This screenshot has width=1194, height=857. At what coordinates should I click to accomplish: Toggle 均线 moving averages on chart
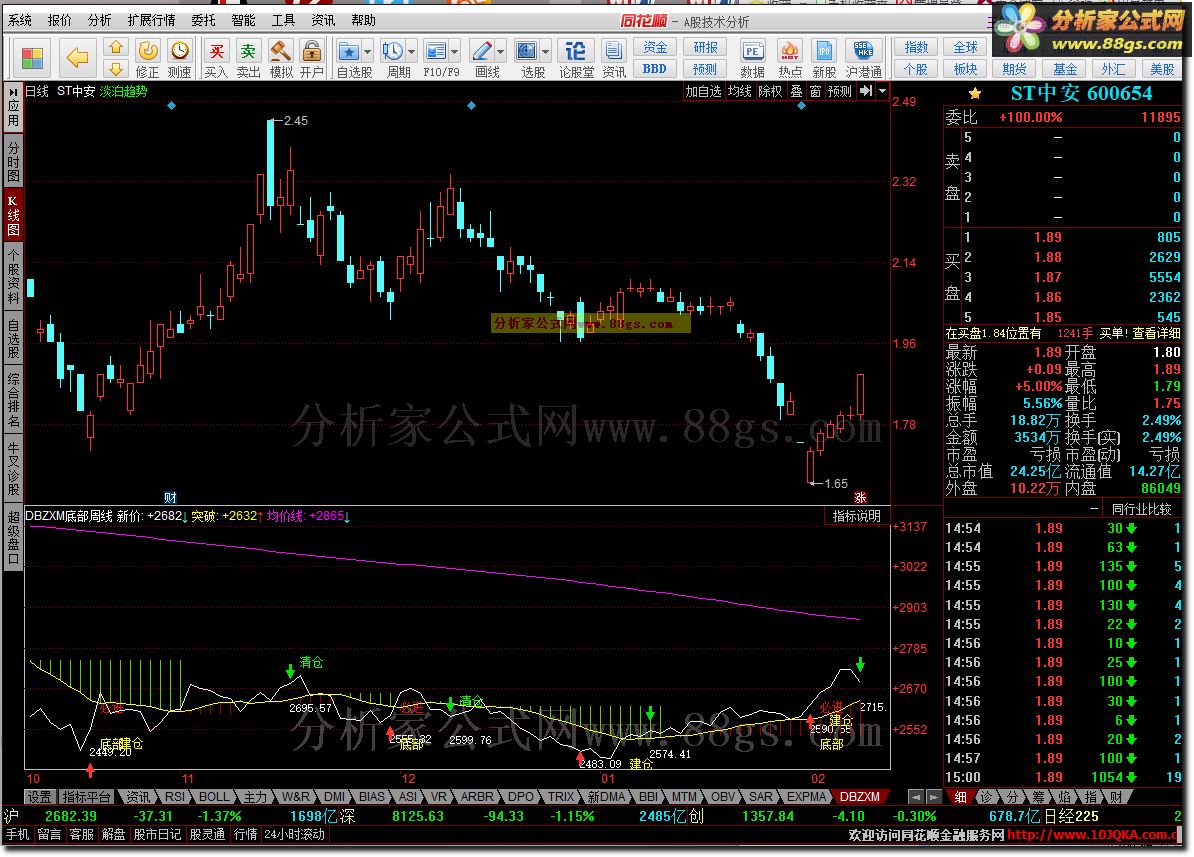pyautogui.click(x=739, y=91)
